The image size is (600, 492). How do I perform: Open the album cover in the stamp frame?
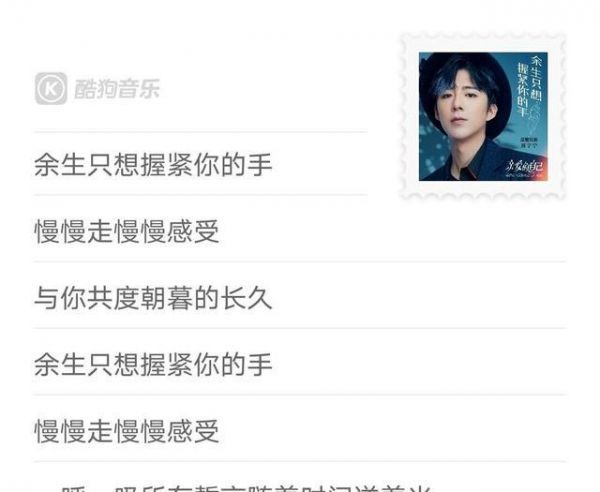coord(483,116)
